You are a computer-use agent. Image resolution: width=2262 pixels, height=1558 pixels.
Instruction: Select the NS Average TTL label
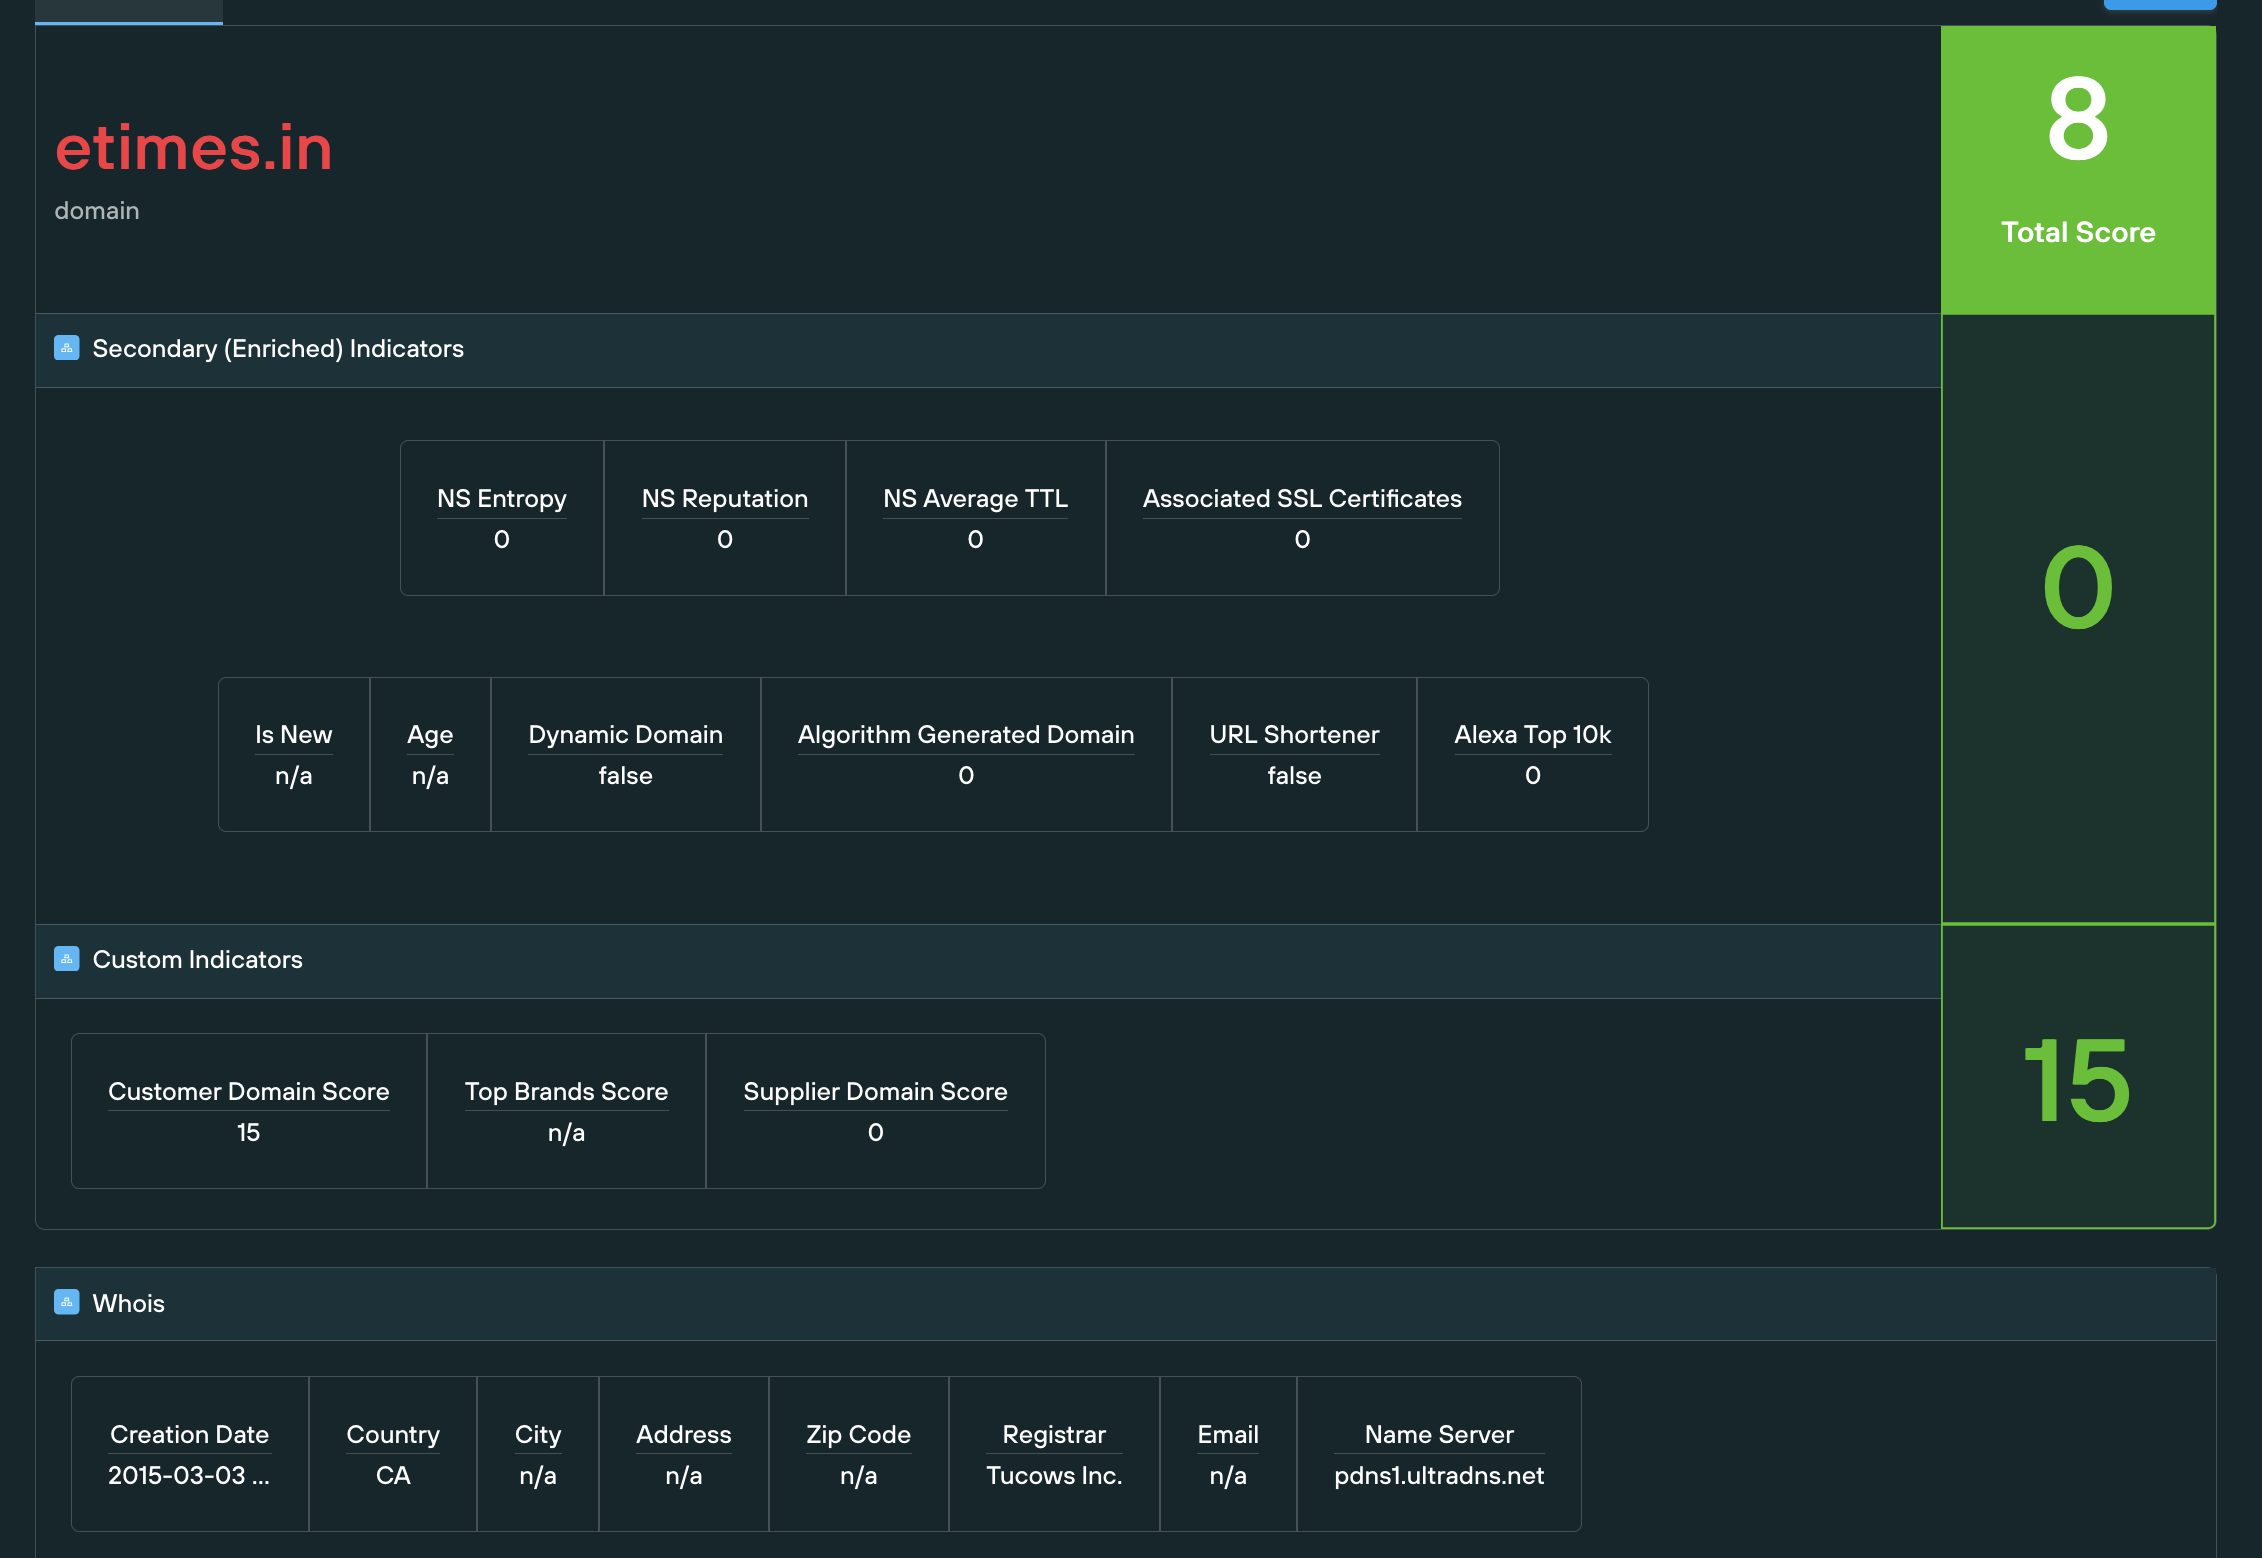pyautogui.click(x=975, y=498)
